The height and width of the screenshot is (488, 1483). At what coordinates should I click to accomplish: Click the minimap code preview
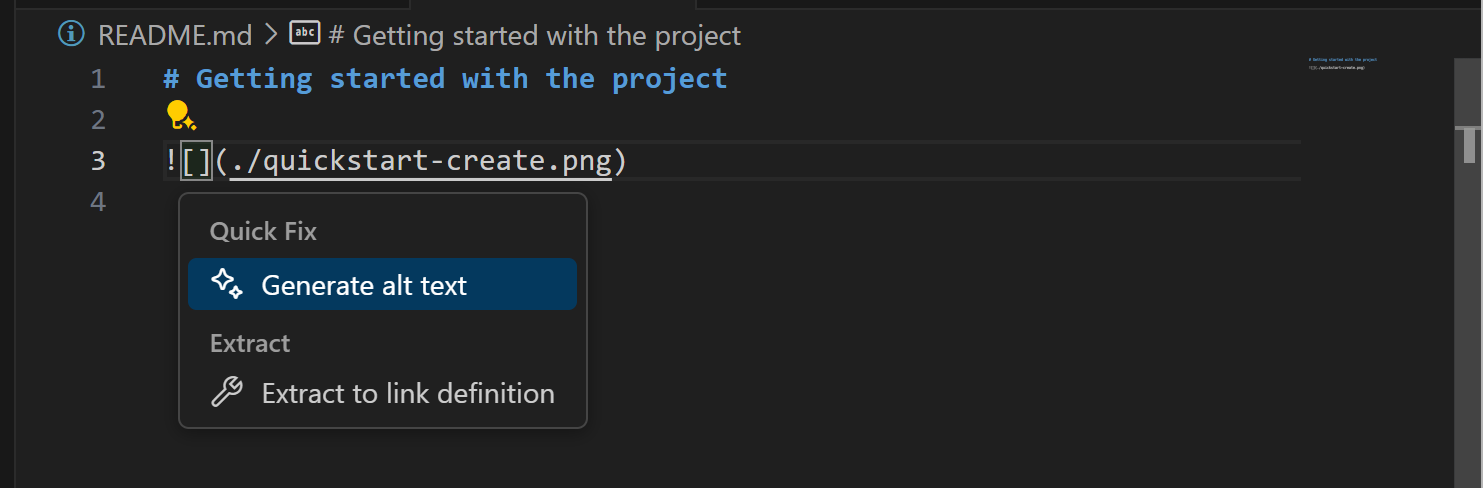(x=1342, y=63)
